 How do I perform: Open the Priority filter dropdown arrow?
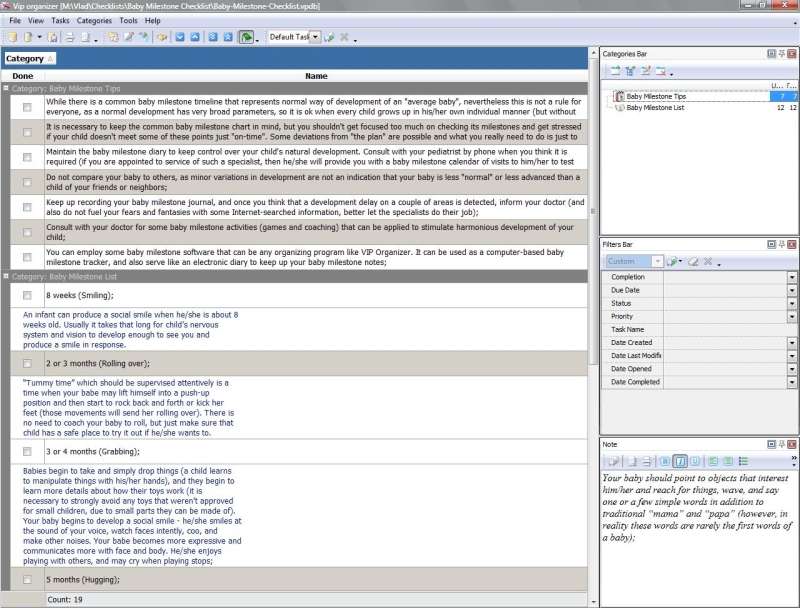pos(792,316)
